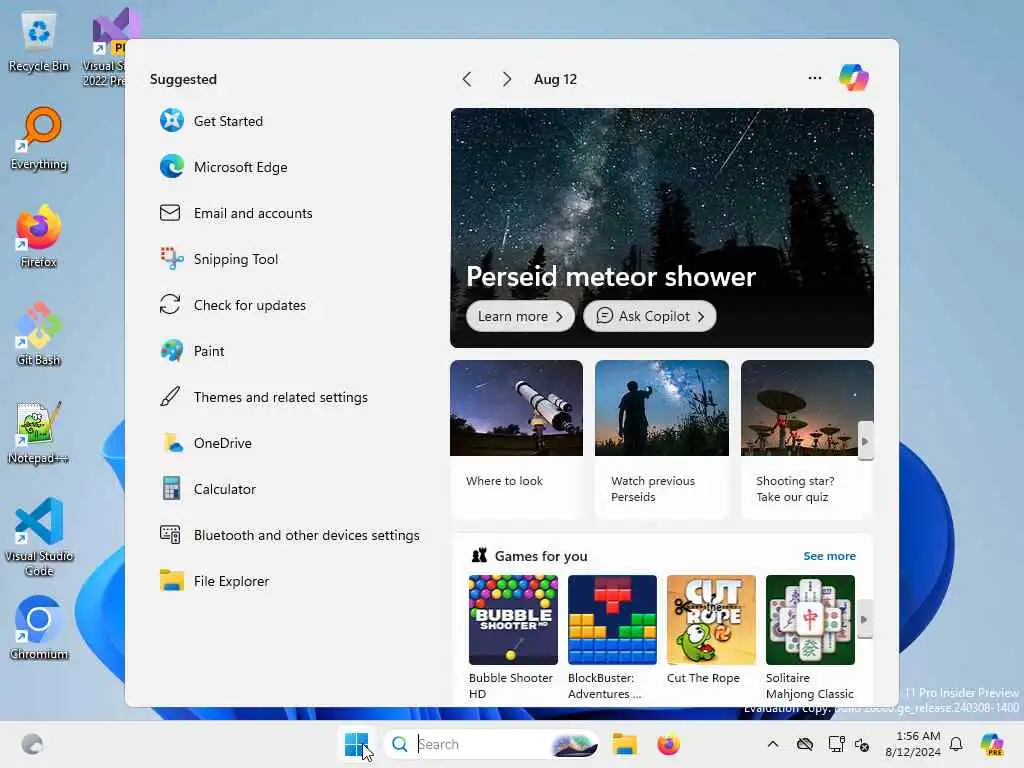This screenshot has width=1024, height=768.
Task: Go to next day with right chevron
Action: point(506,79)
